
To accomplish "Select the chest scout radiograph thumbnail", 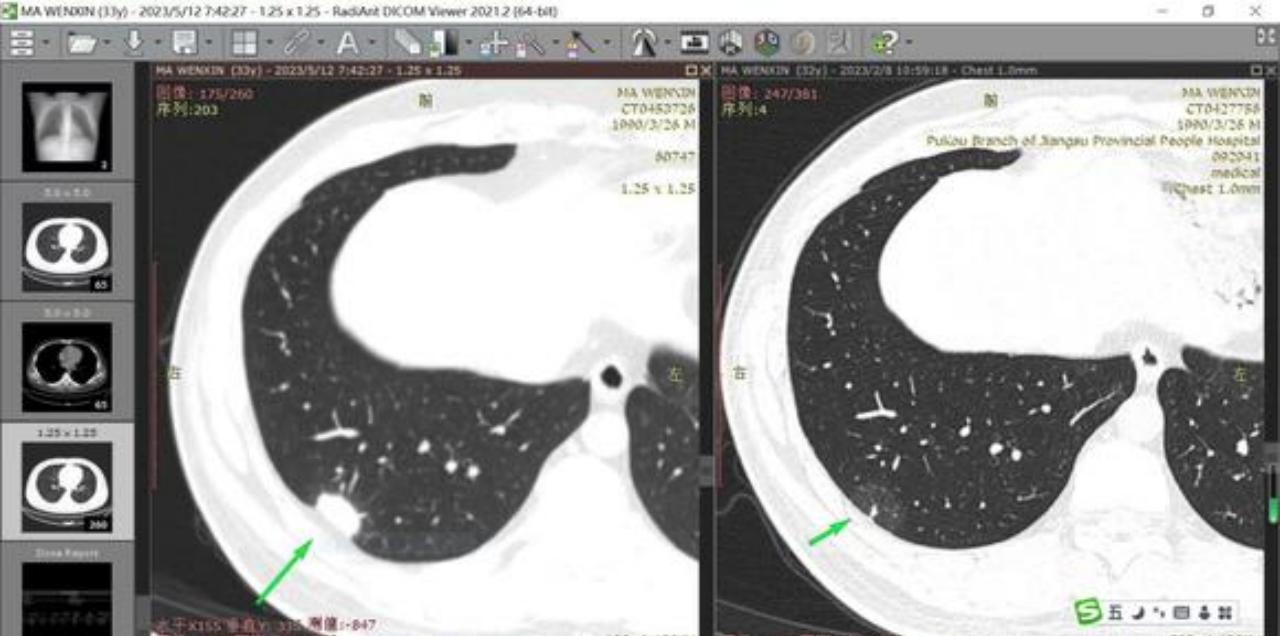I will coord(67,126).
